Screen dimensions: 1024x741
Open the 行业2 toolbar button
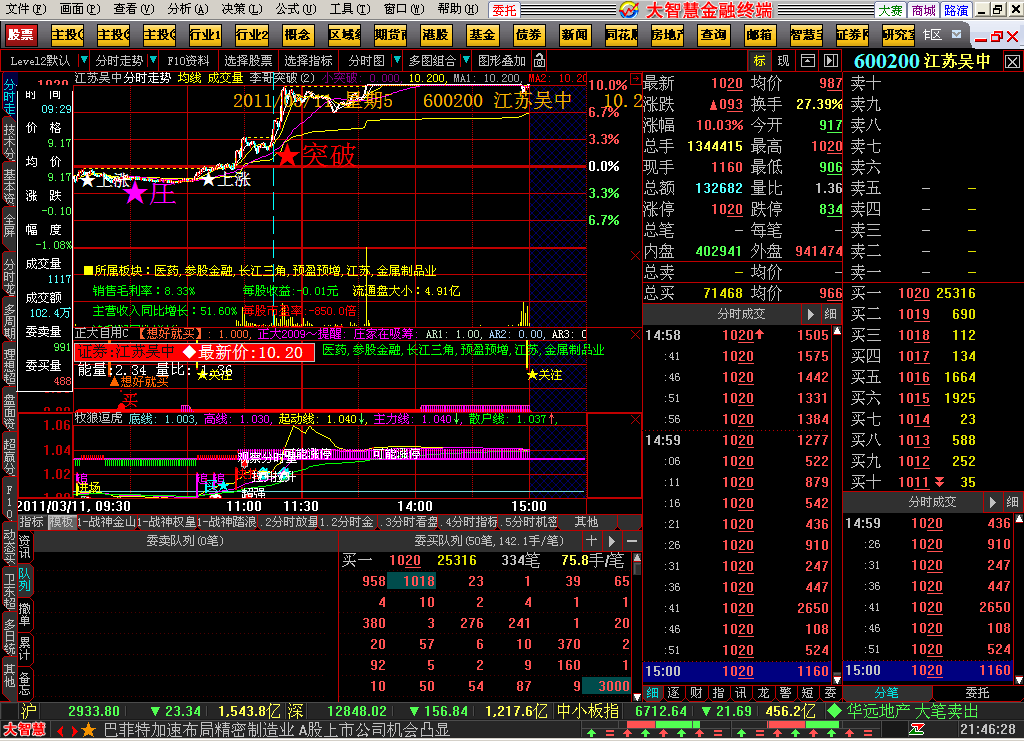tap(251, 35)
